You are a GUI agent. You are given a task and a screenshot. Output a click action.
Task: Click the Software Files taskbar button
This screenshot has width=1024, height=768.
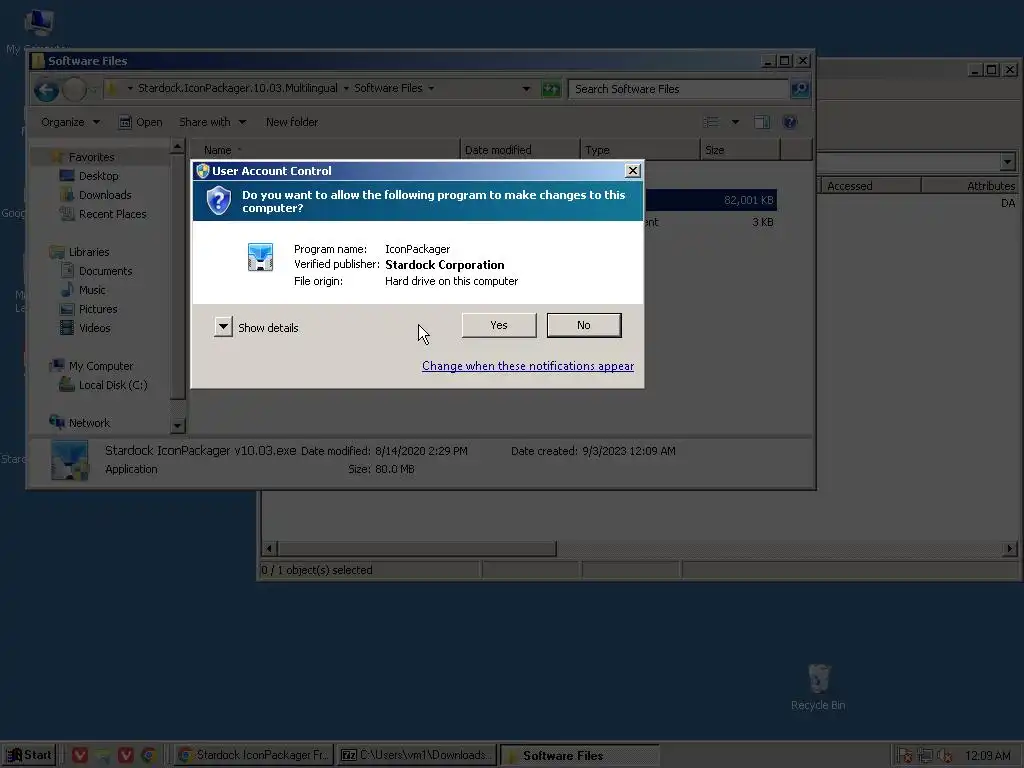[579, 756]
